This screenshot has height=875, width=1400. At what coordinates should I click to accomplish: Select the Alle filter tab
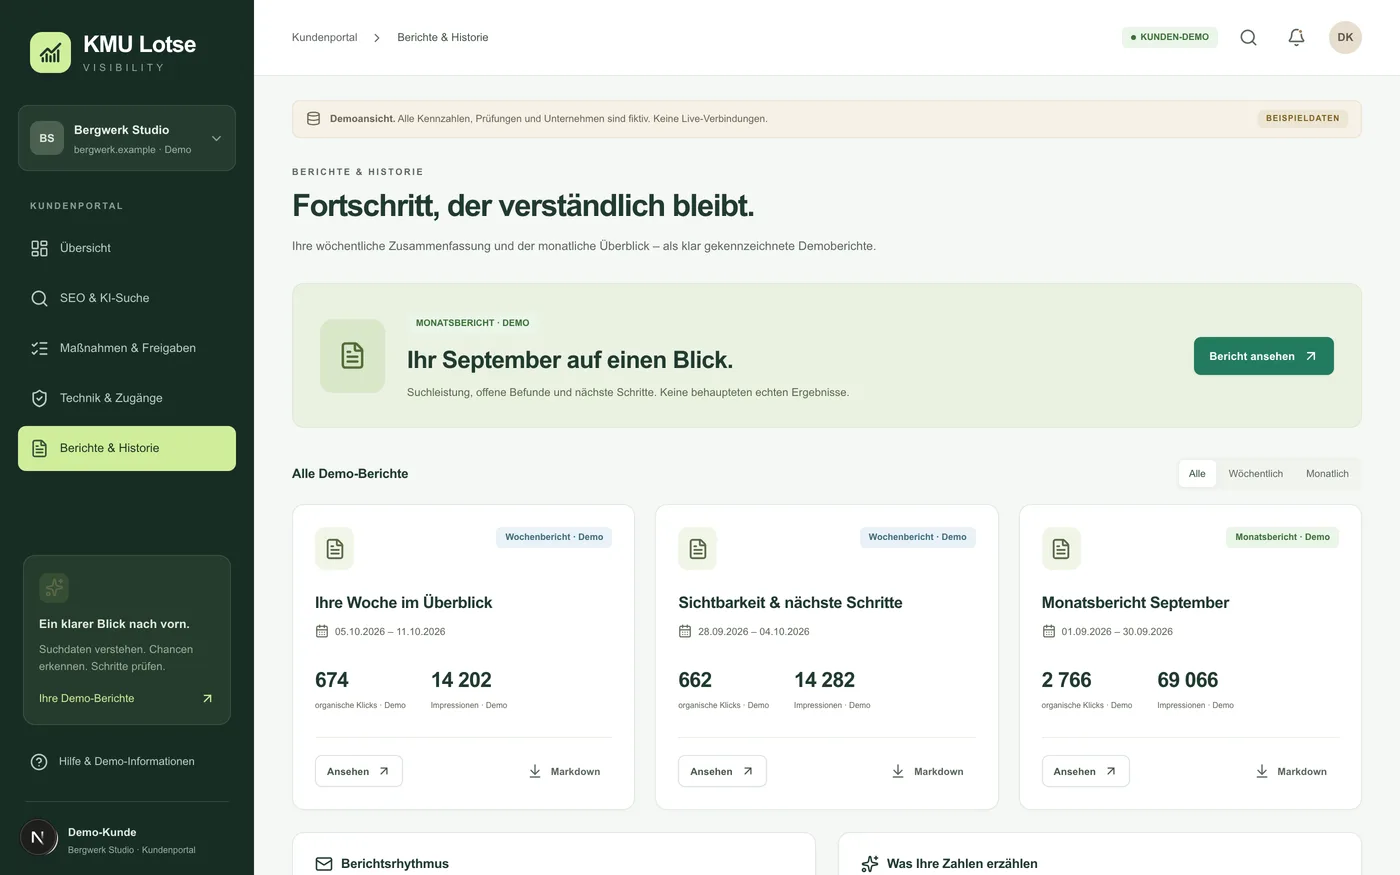point(1197,474)
